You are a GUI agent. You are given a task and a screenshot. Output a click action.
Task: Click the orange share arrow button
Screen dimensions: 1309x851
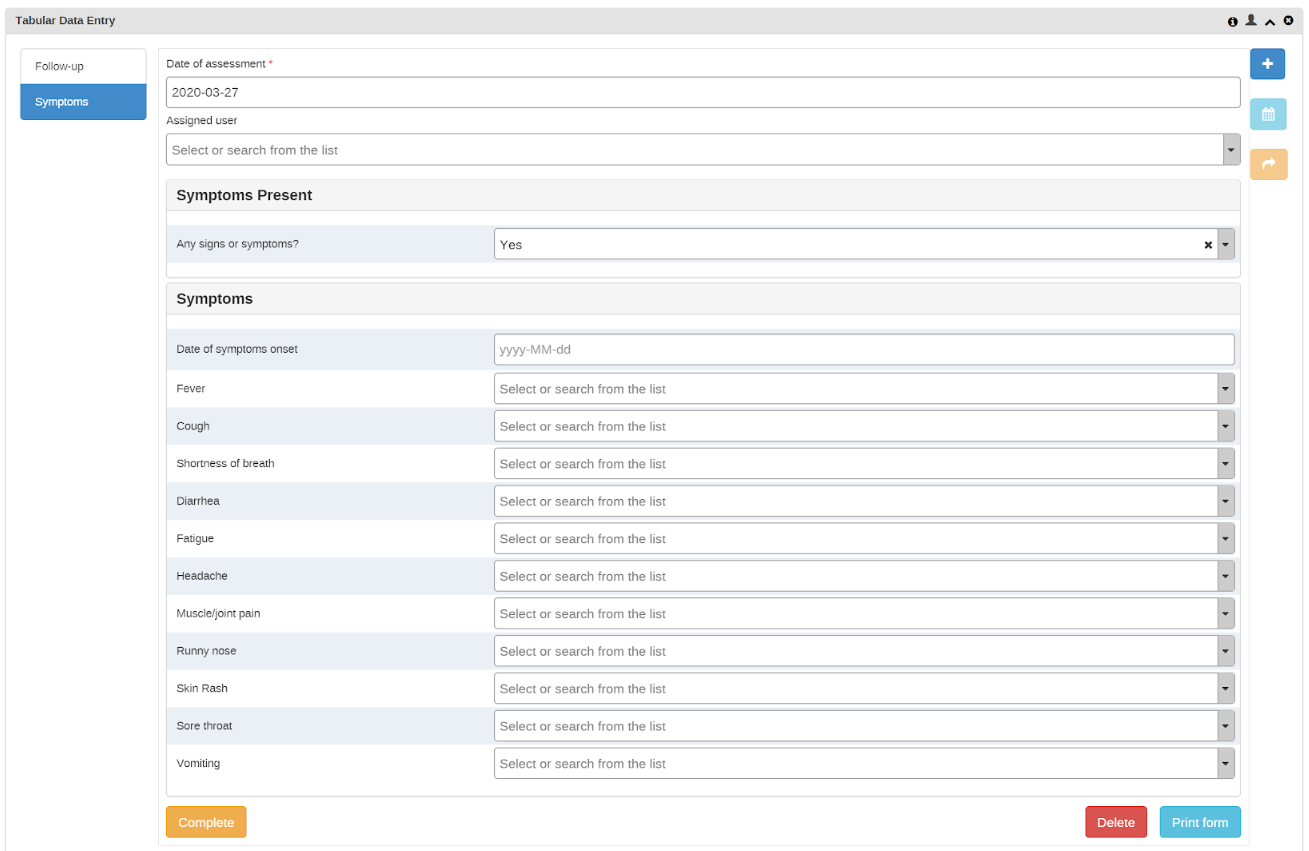click(1268, 164)
